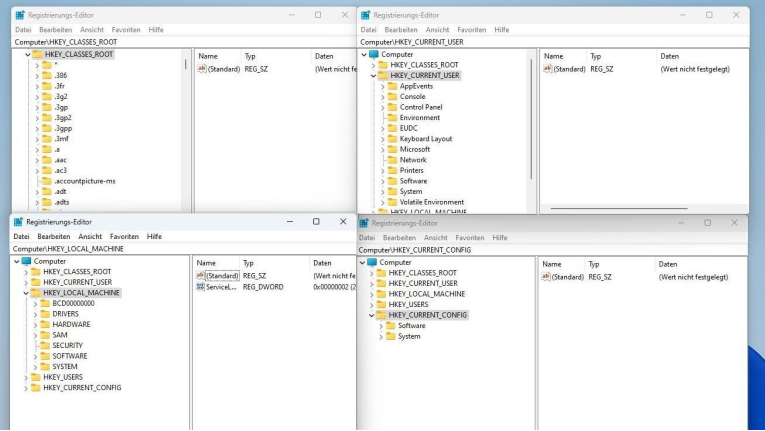Screen dimensions: 765x431
Task: Click tree vertical scrollbar in HKEY_CURRENT_USER window
Action: click(531, 120)
